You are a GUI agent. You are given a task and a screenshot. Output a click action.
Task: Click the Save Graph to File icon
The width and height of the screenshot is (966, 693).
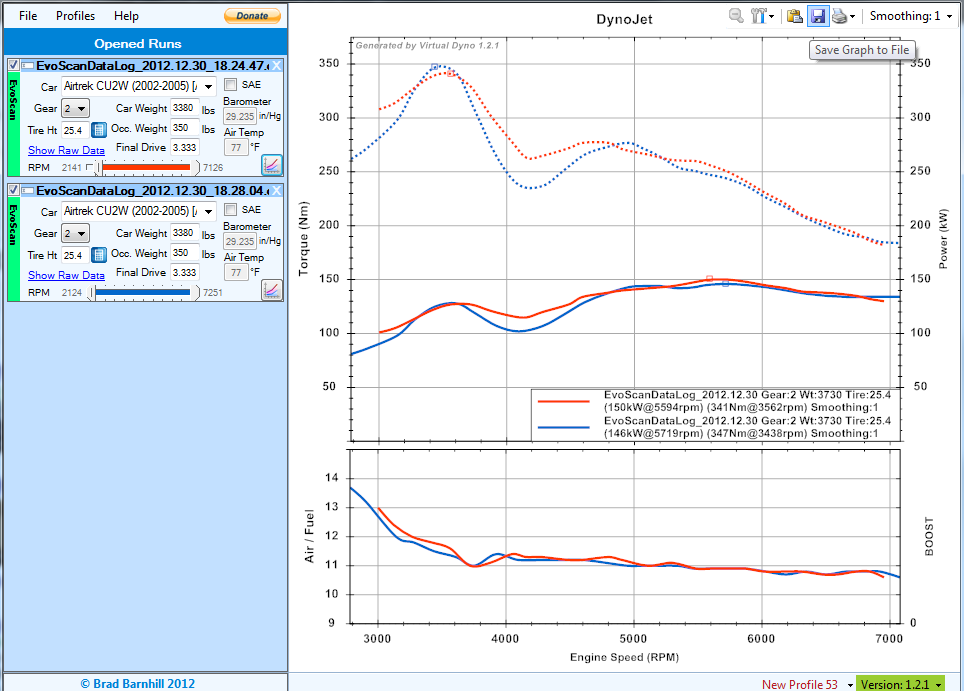coord(817,16)
